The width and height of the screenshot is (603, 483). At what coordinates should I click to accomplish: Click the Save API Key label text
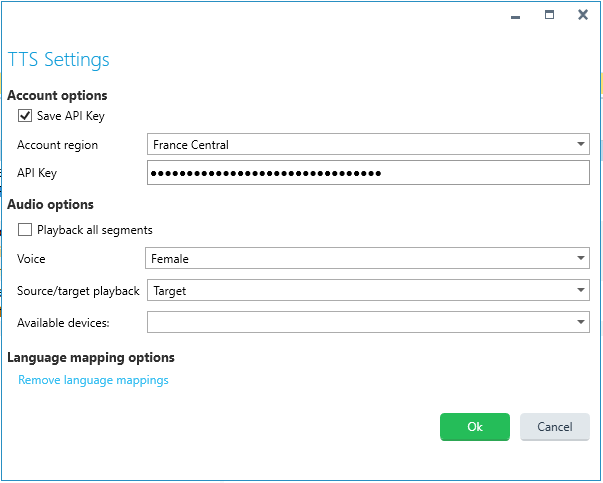click(x=71, y=116)
